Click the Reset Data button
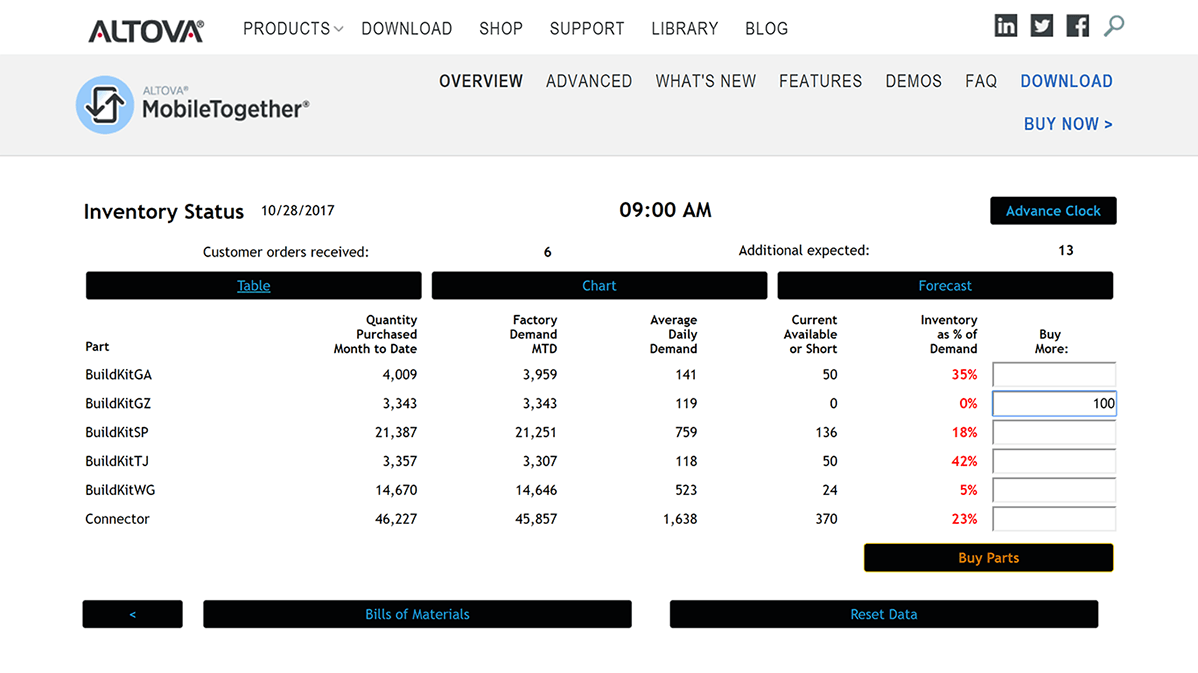 click(x=884, y=614)
